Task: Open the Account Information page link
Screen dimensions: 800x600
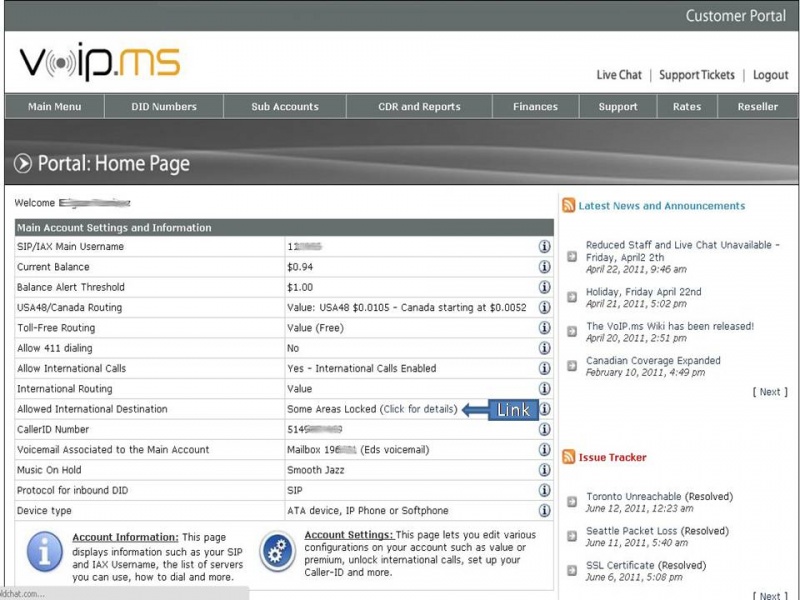Action: [125, 537]
